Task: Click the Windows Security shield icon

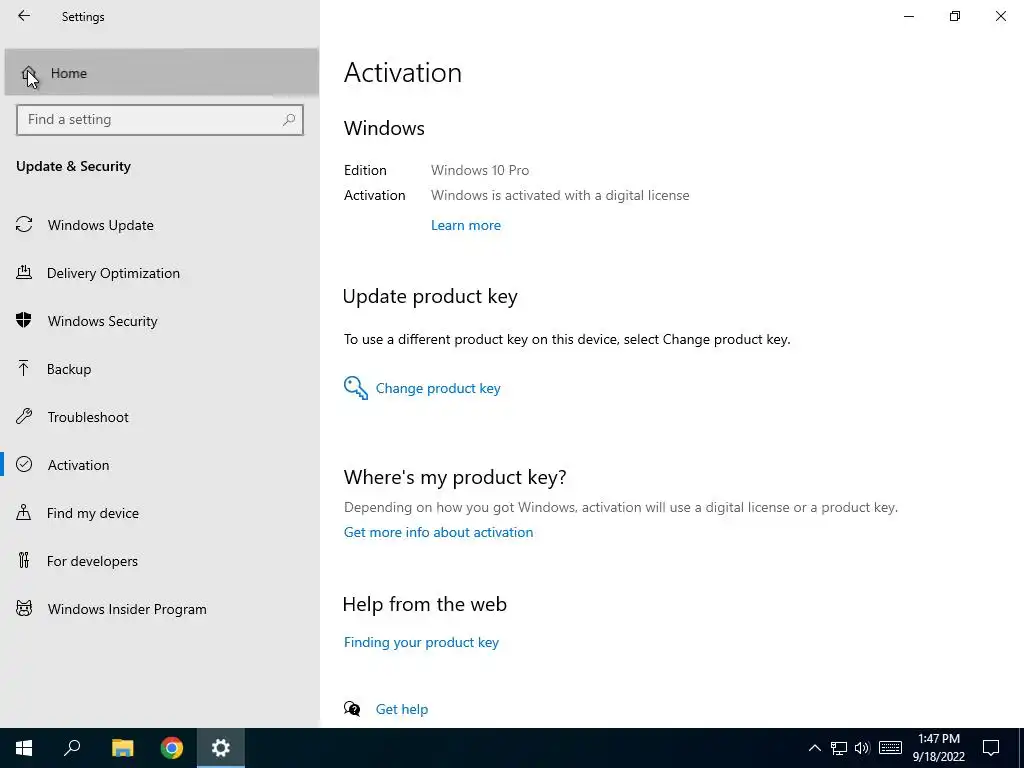Action: click(x=24, y=321)
